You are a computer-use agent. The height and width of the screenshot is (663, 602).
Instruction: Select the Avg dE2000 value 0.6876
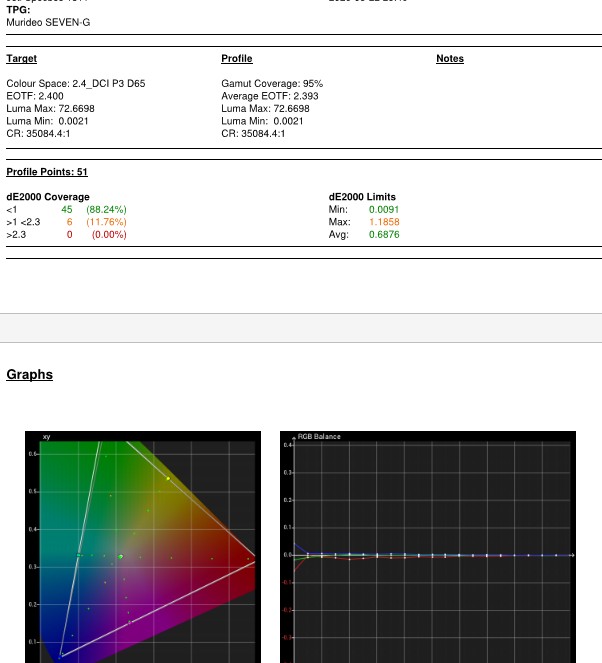pyautogui.click(x=383, y=235)
